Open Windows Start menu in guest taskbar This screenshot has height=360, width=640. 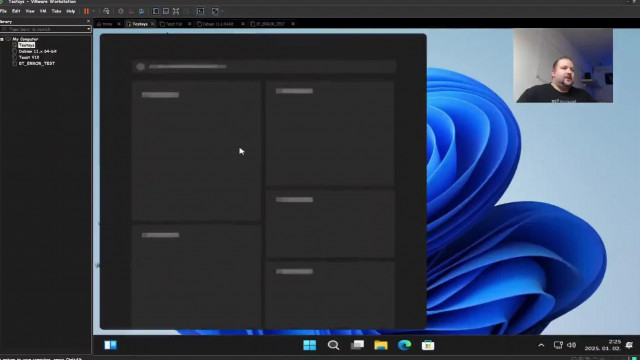[x=309, y=345]
